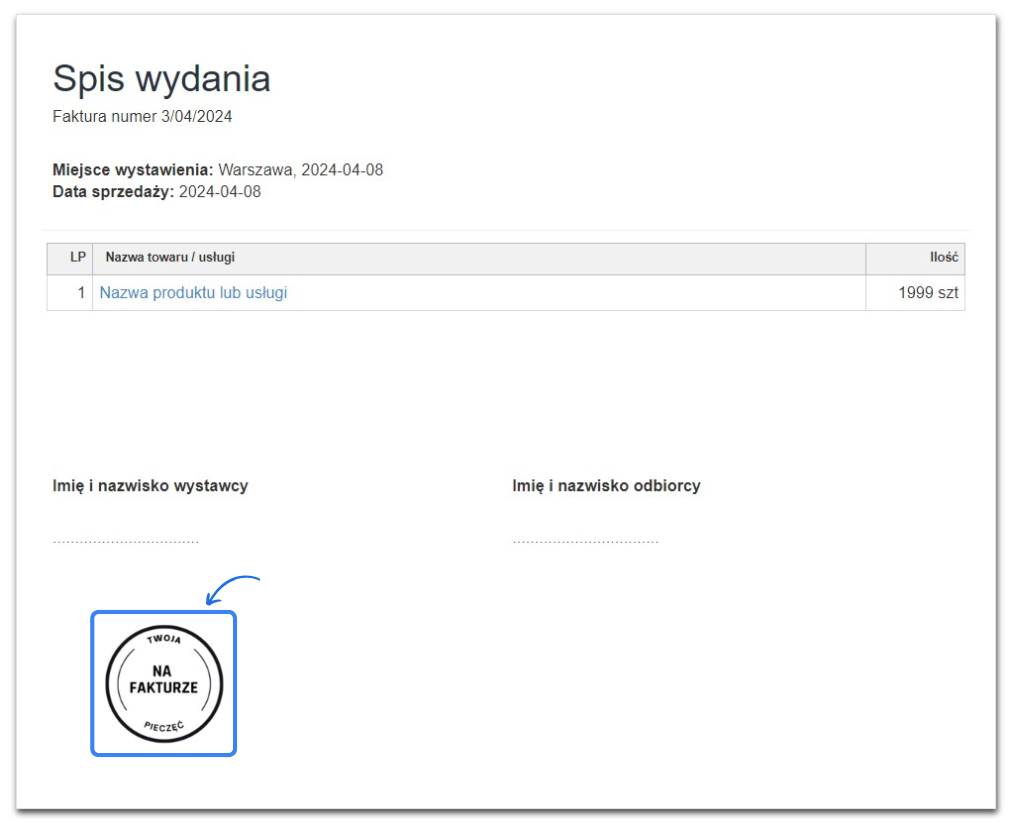
Task: Click the 'Data sprzedaży:' label
Action: pyautogui.click(x=113, y=192)
